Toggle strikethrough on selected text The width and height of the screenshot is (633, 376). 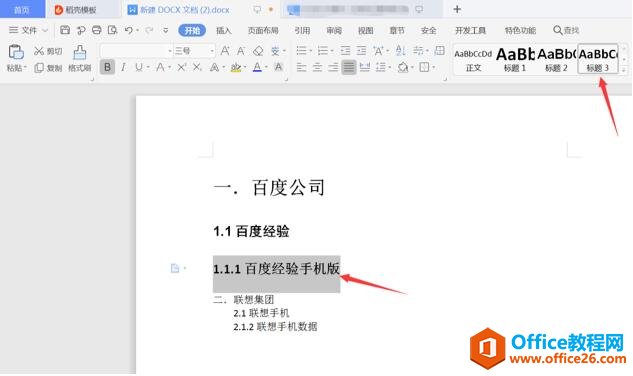tap(160, 67)
